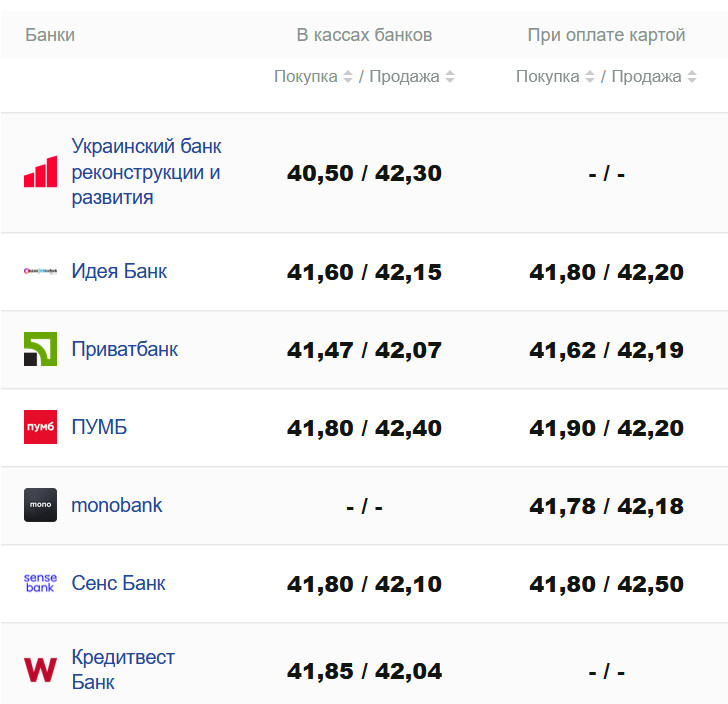The image size is (728, 704).
Task: Click the Sense Bank logo icon
Action: (x=41, y=583)
